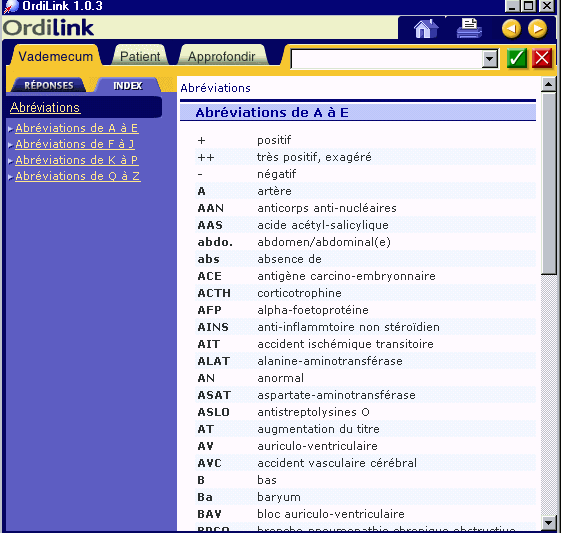561x533 pixels.
Task: Click 'corticotrophine' definition
Action: pyautogui.click(x=299, y=293)
